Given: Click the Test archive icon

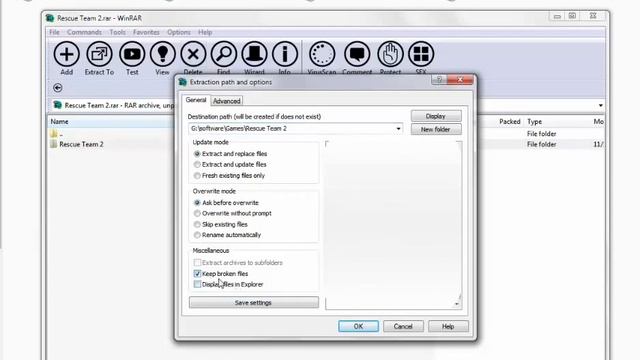Looking at the screenshot, I should pos(132,54).
